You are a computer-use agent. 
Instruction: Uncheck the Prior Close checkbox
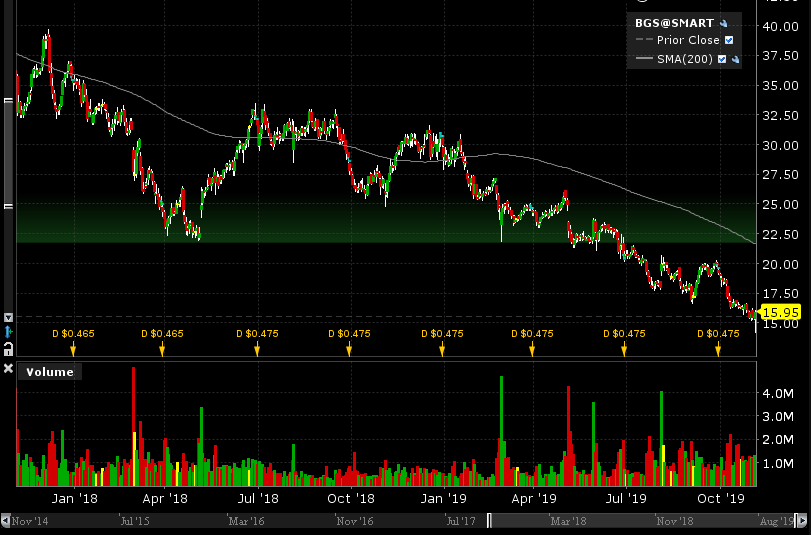[x=729, y=40]
